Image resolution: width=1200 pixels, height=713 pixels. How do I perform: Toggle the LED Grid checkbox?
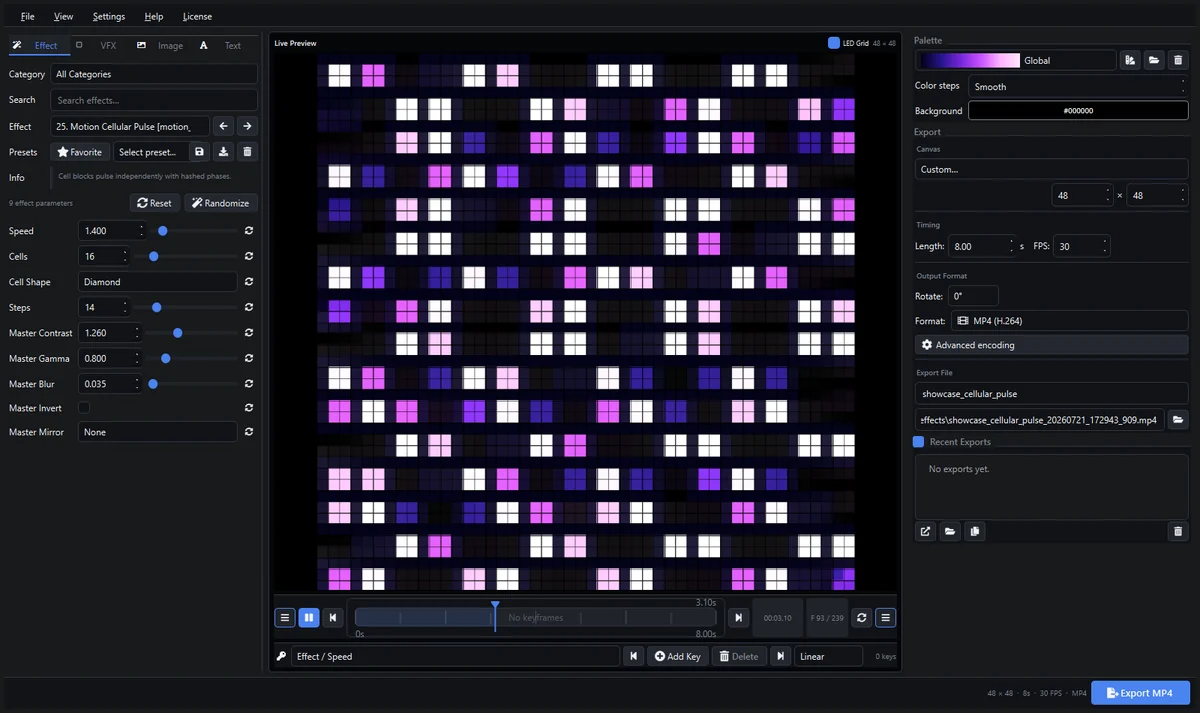click(834, 43)
